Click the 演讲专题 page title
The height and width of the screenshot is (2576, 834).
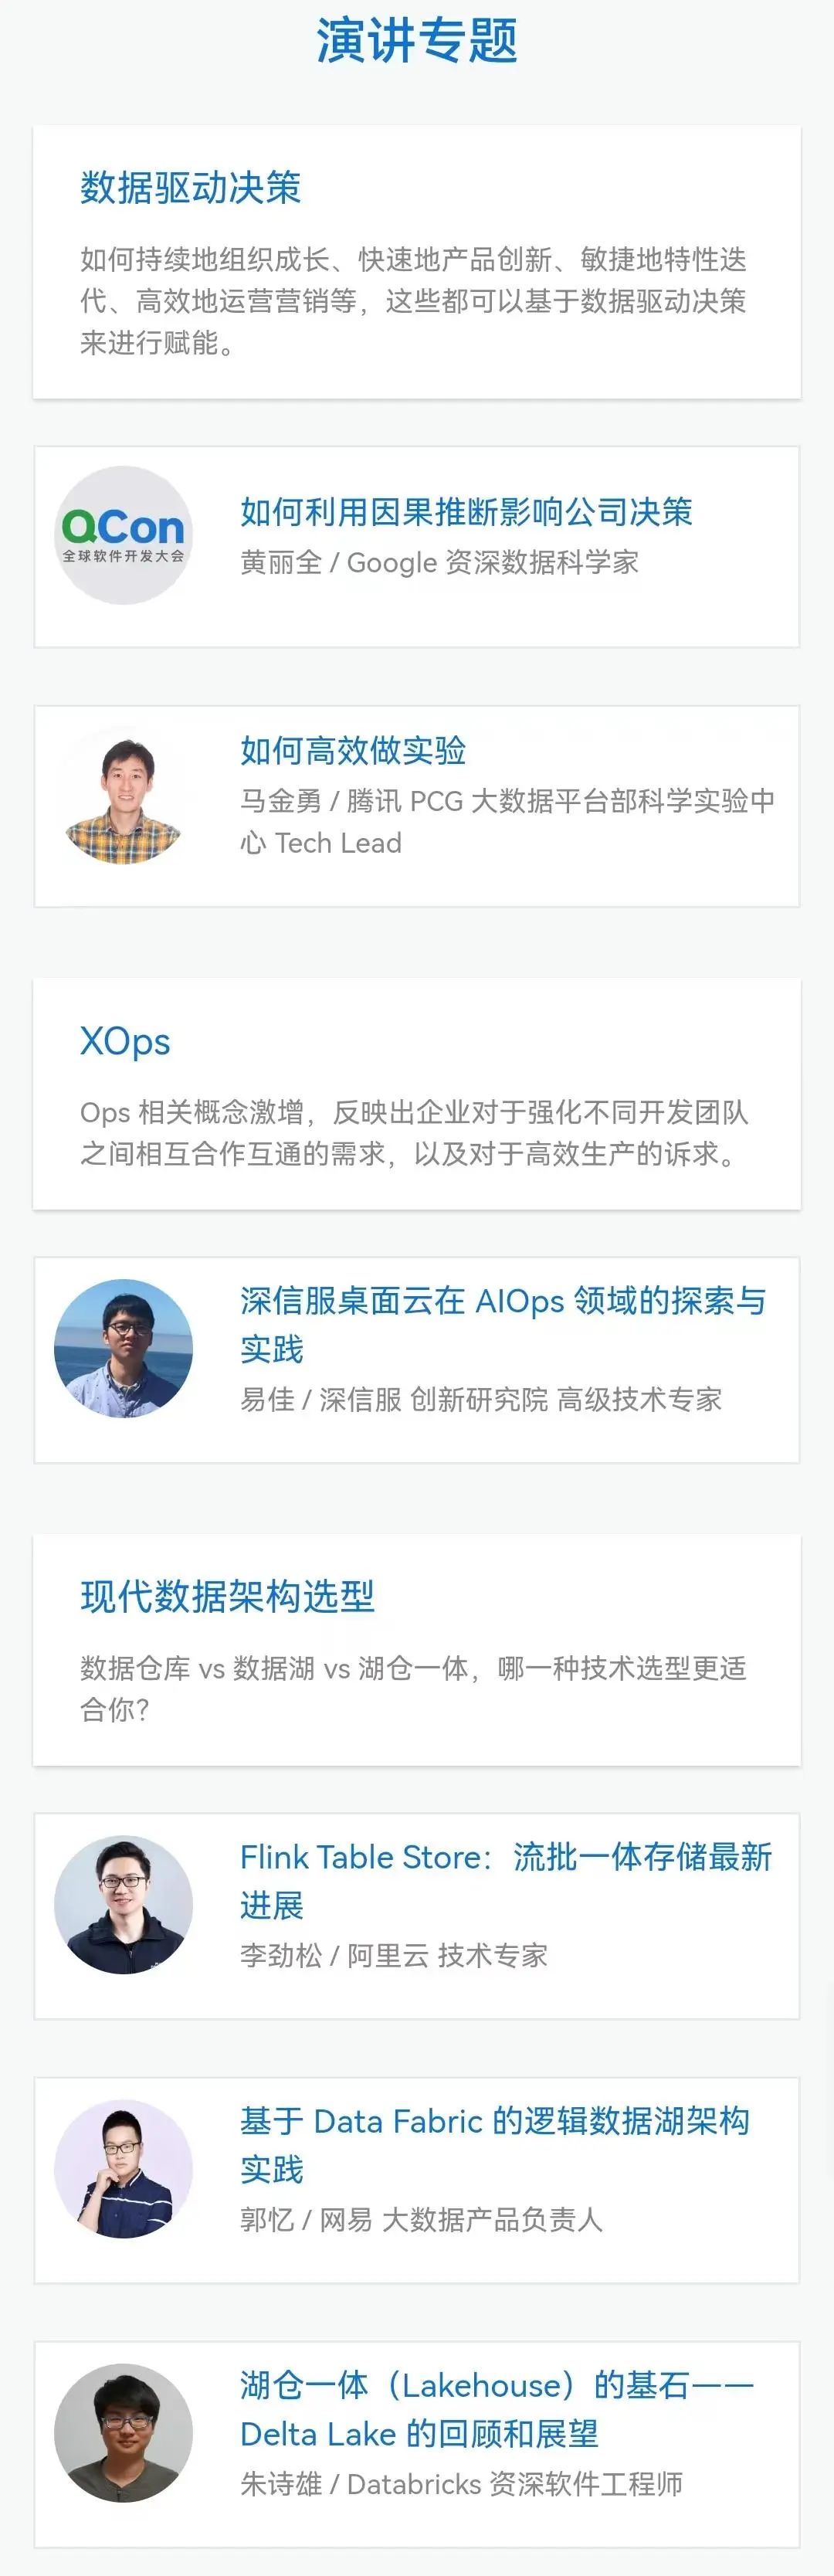[x=417, y=41]
